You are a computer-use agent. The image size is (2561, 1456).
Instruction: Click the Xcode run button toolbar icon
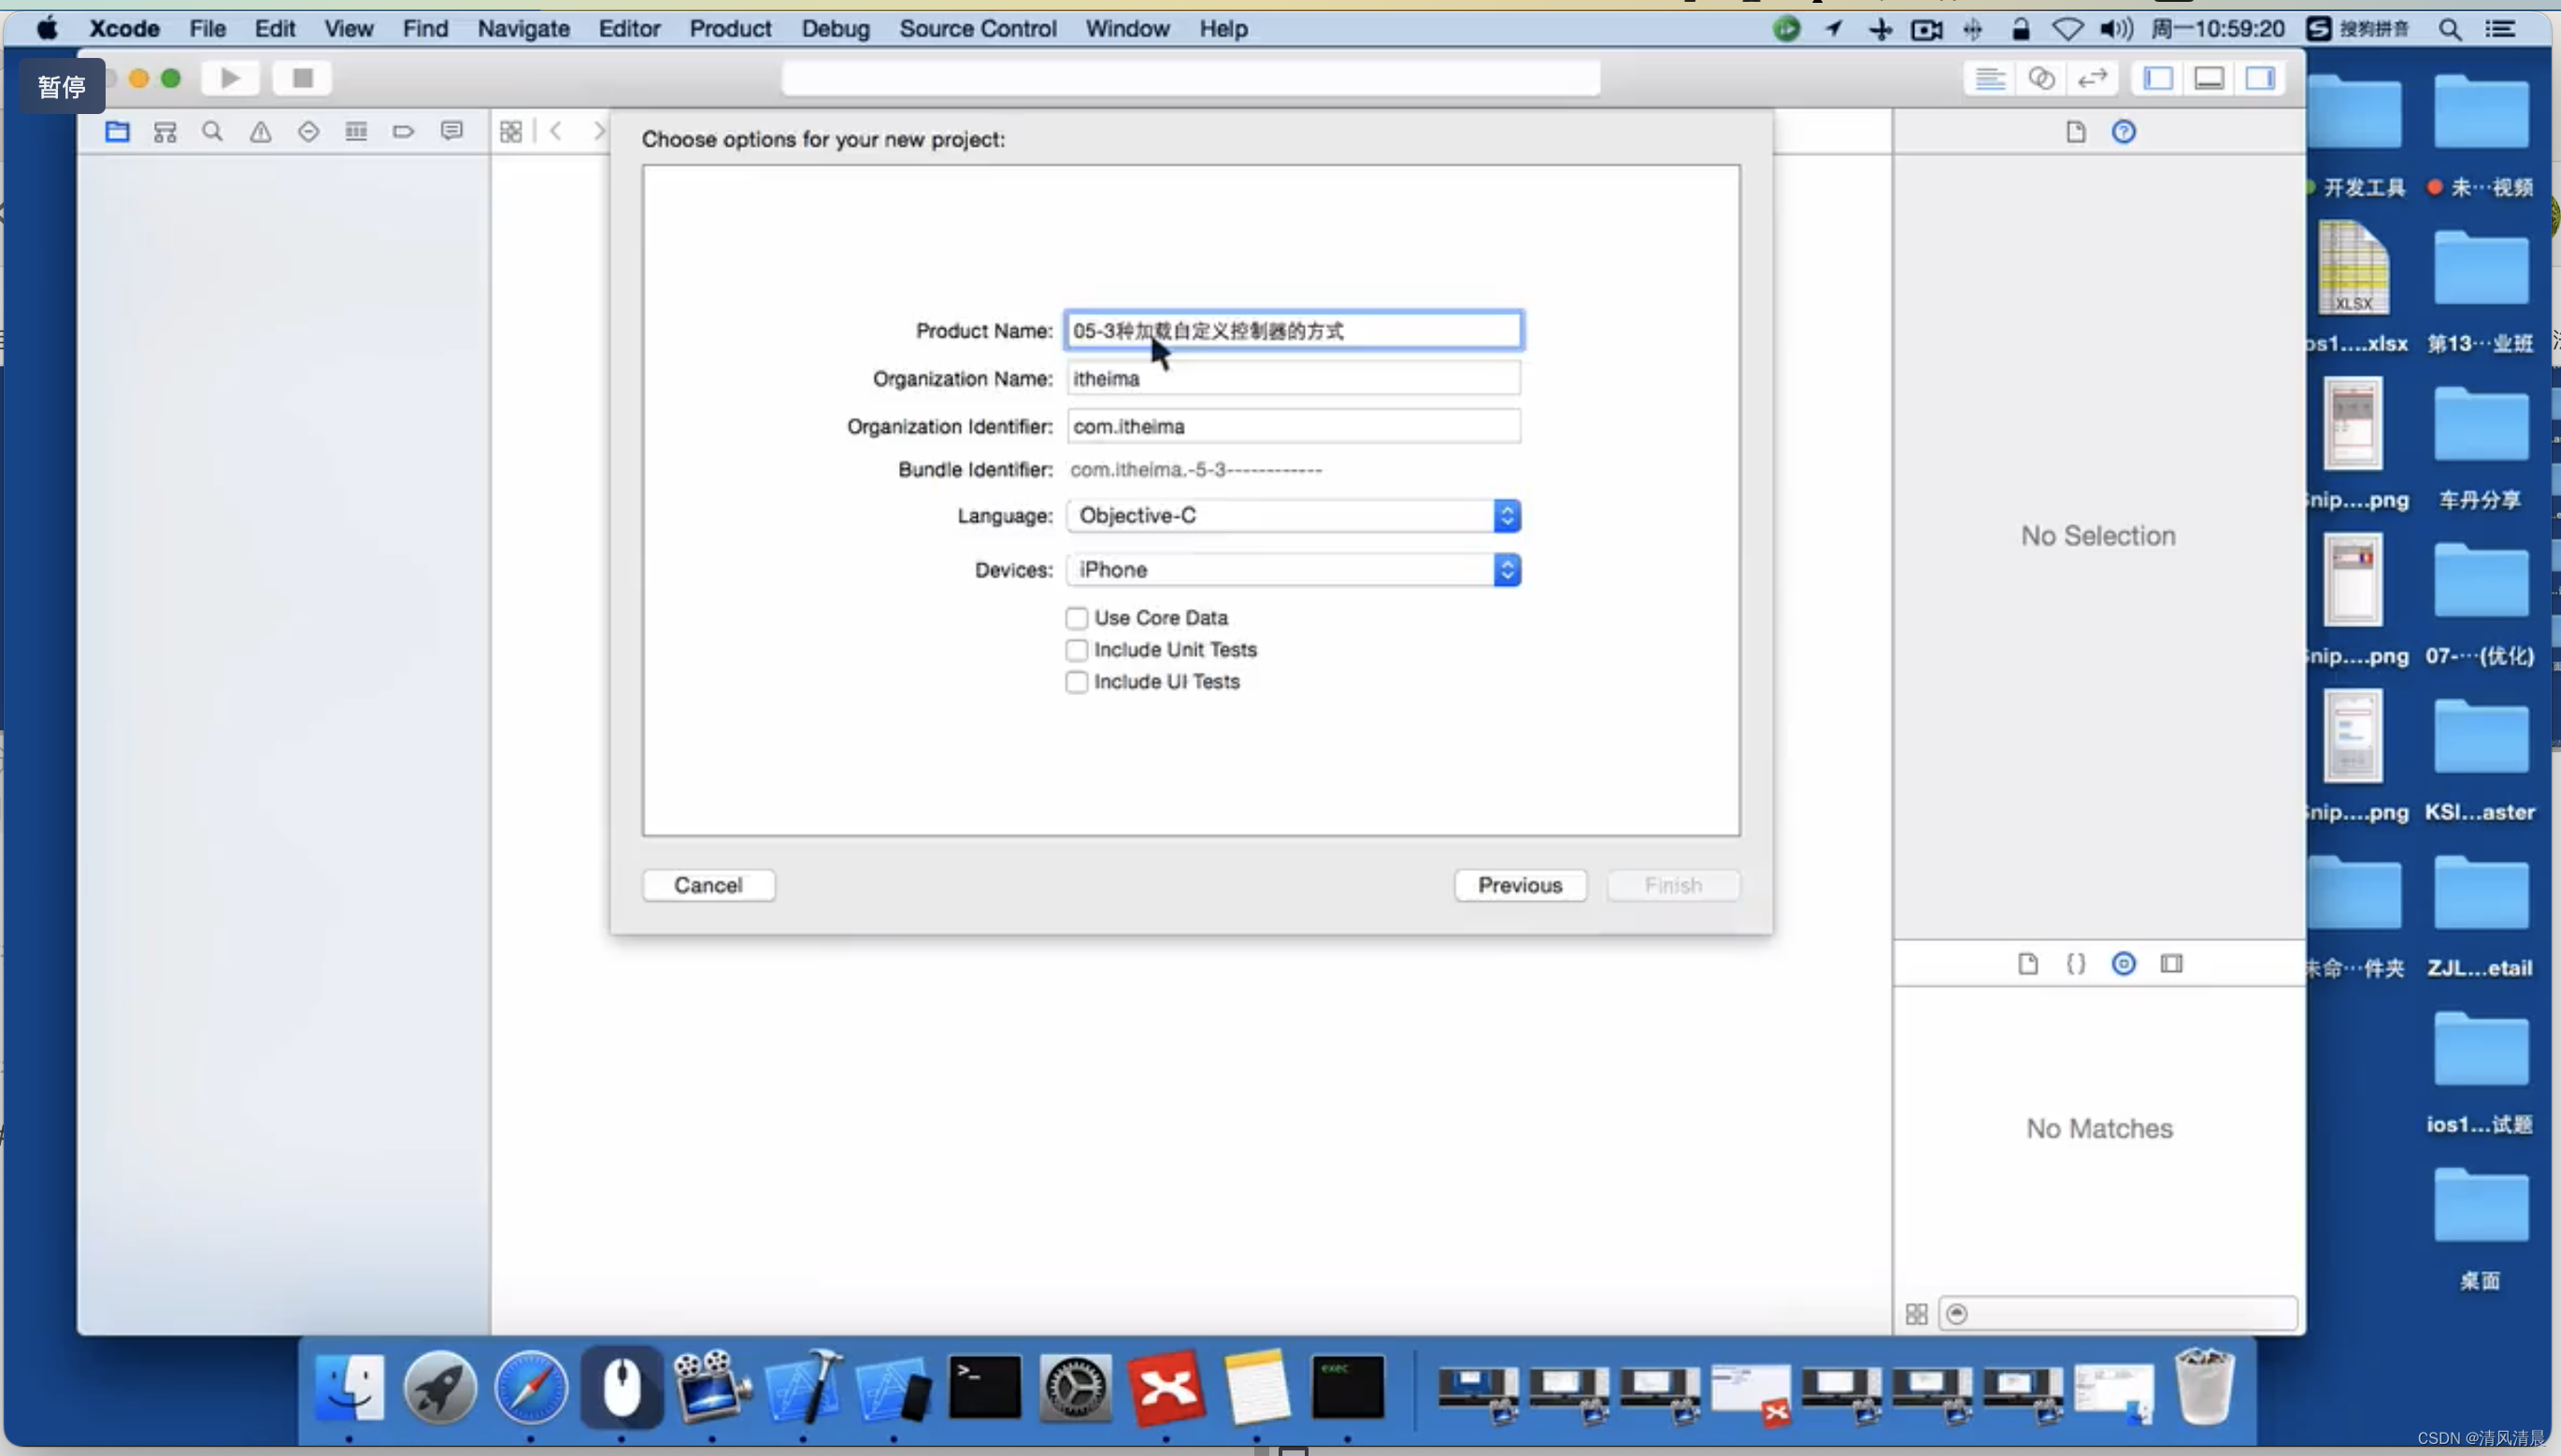[231, 78]
